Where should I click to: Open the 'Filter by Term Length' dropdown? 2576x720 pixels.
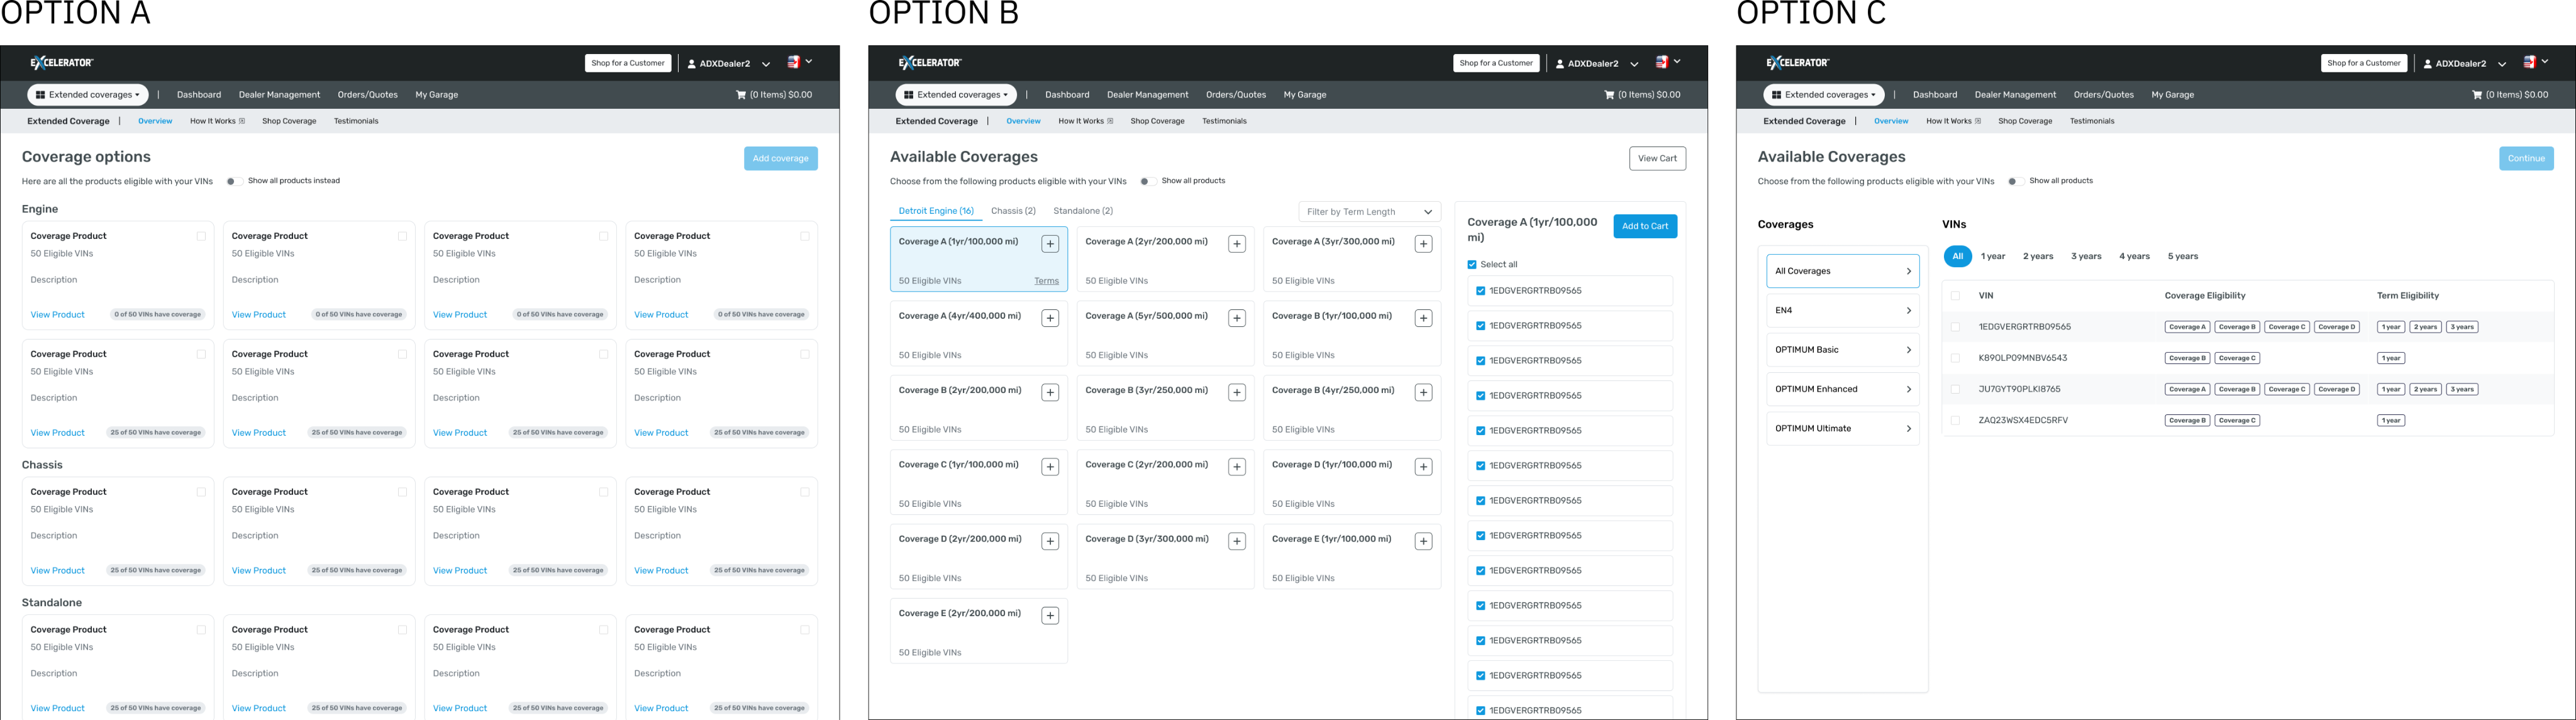click(1369, 212)
